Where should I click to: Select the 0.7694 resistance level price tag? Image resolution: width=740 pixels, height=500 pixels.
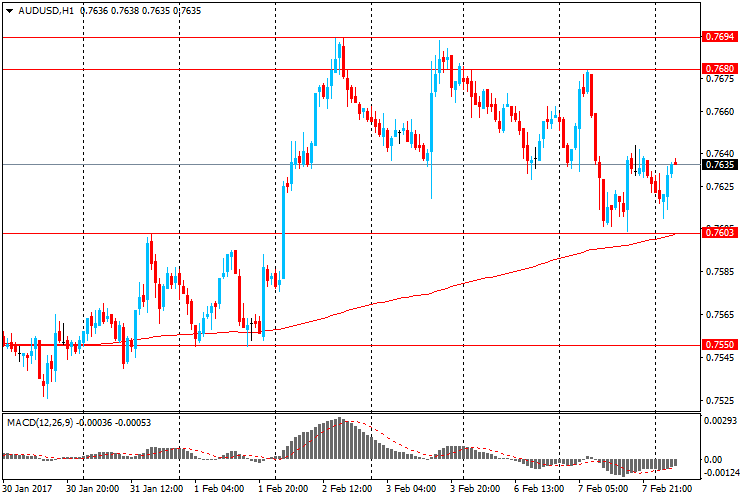click(719, 37)
